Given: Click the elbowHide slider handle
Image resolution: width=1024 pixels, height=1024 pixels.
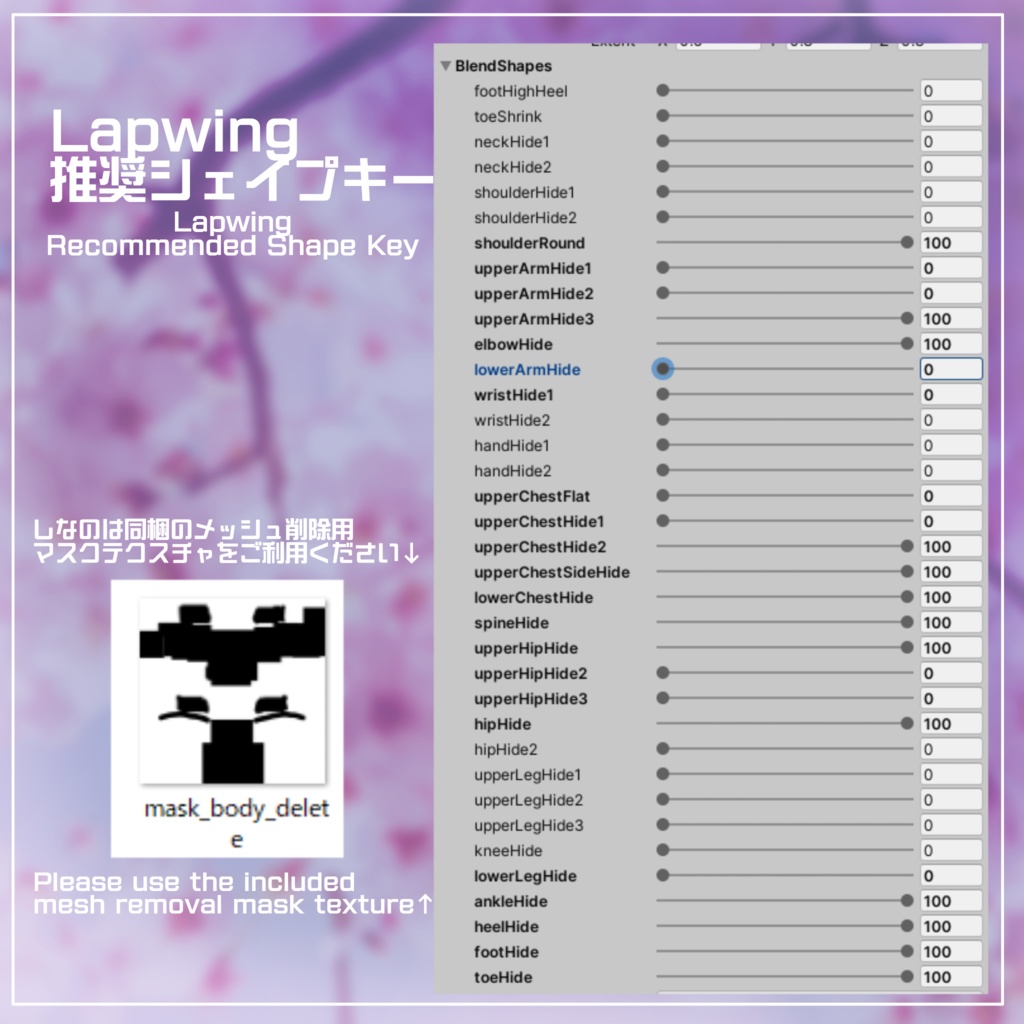Looking at the screenshot, I should (x=905, y=344).
